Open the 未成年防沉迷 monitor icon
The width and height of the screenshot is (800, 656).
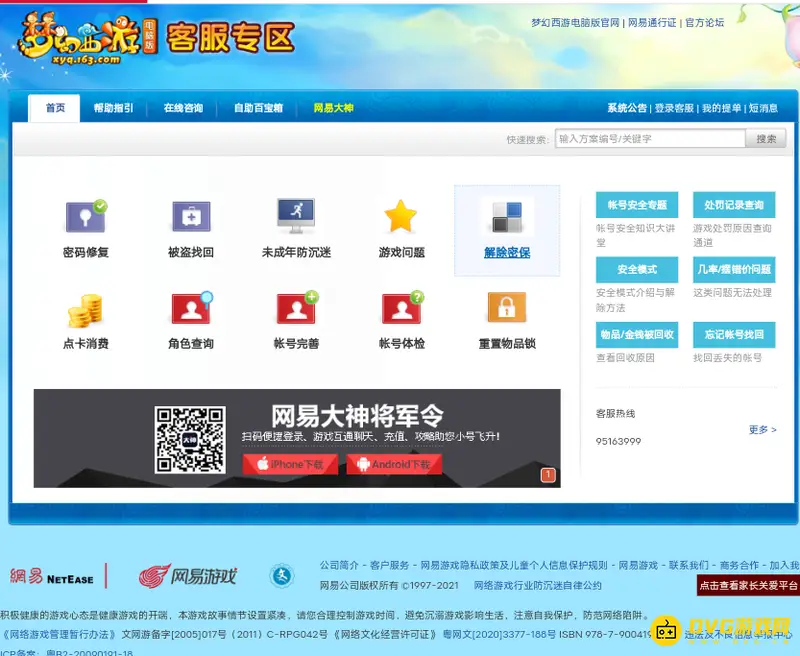pyautogui.click(x=296, y=216)
